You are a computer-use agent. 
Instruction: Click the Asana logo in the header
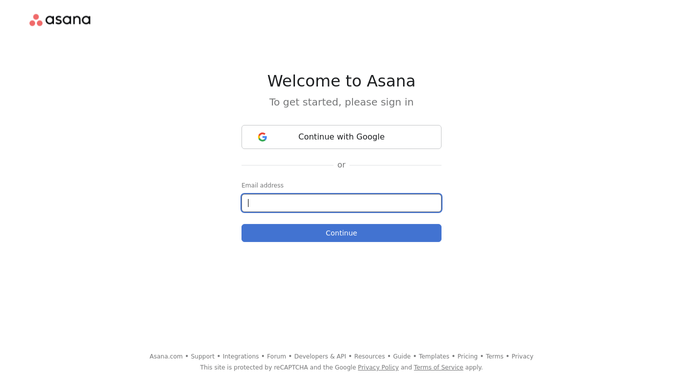[60, 20]
